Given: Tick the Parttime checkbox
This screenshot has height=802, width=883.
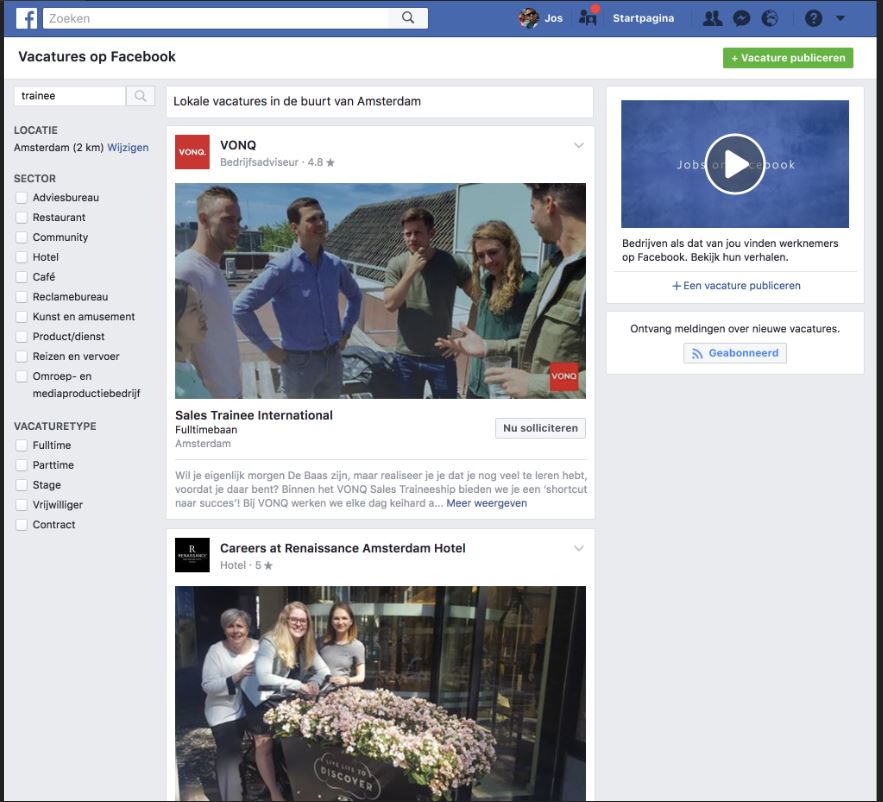Looking at the screenshot, I should (21, 465).
